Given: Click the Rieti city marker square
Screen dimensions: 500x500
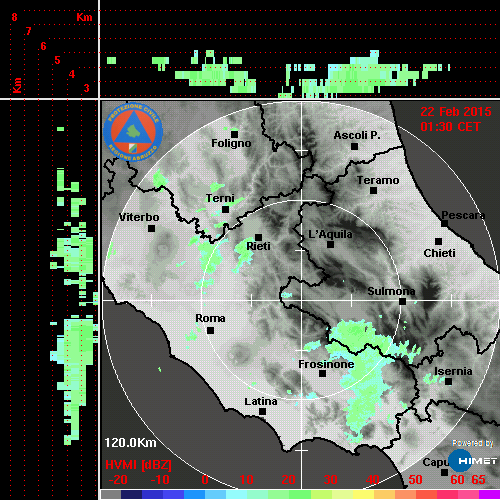Looking at the screenshot, I should (x=258, y=237).
